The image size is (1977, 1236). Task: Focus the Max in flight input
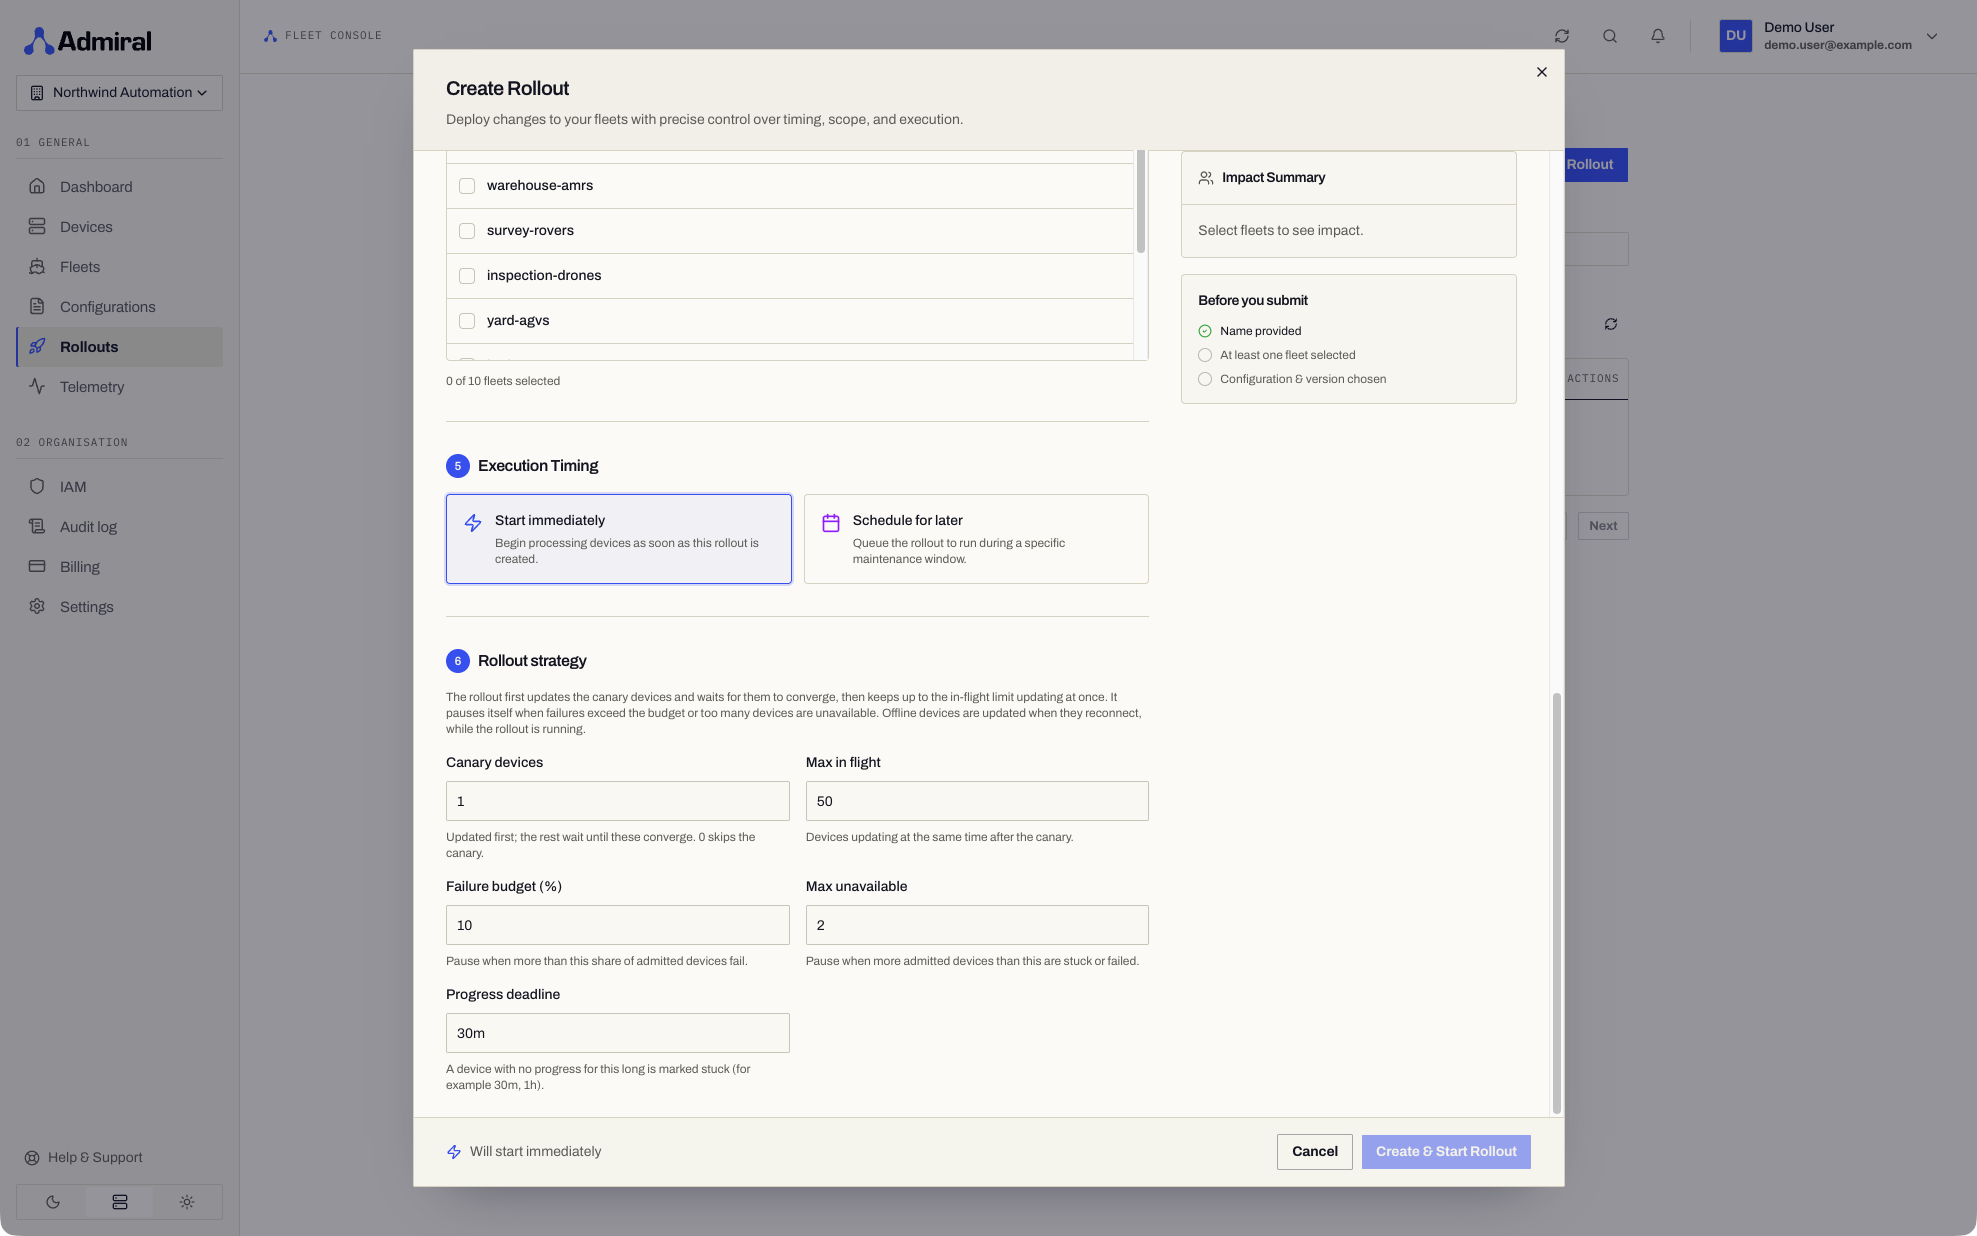pyautogui.click(x=977, y=801)
